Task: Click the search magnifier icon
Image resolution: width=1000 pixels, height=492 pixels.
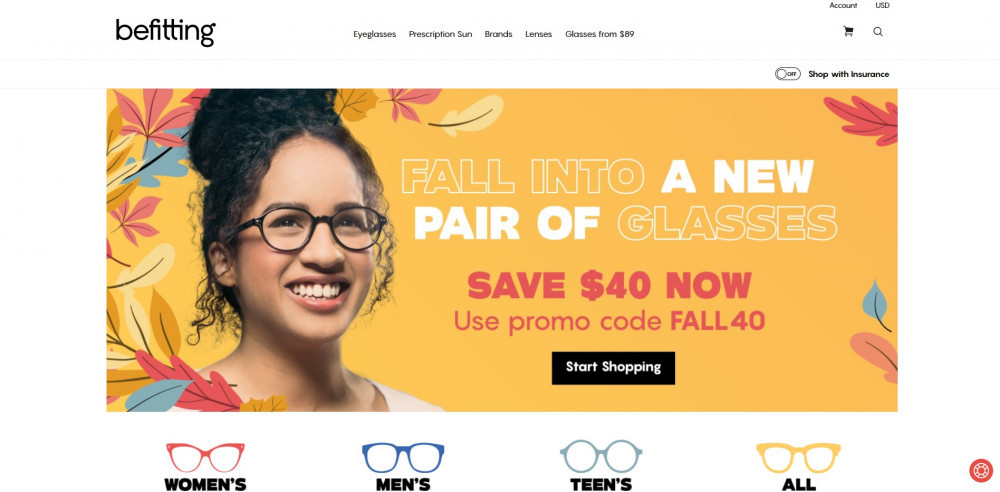Action: point(878,31)
